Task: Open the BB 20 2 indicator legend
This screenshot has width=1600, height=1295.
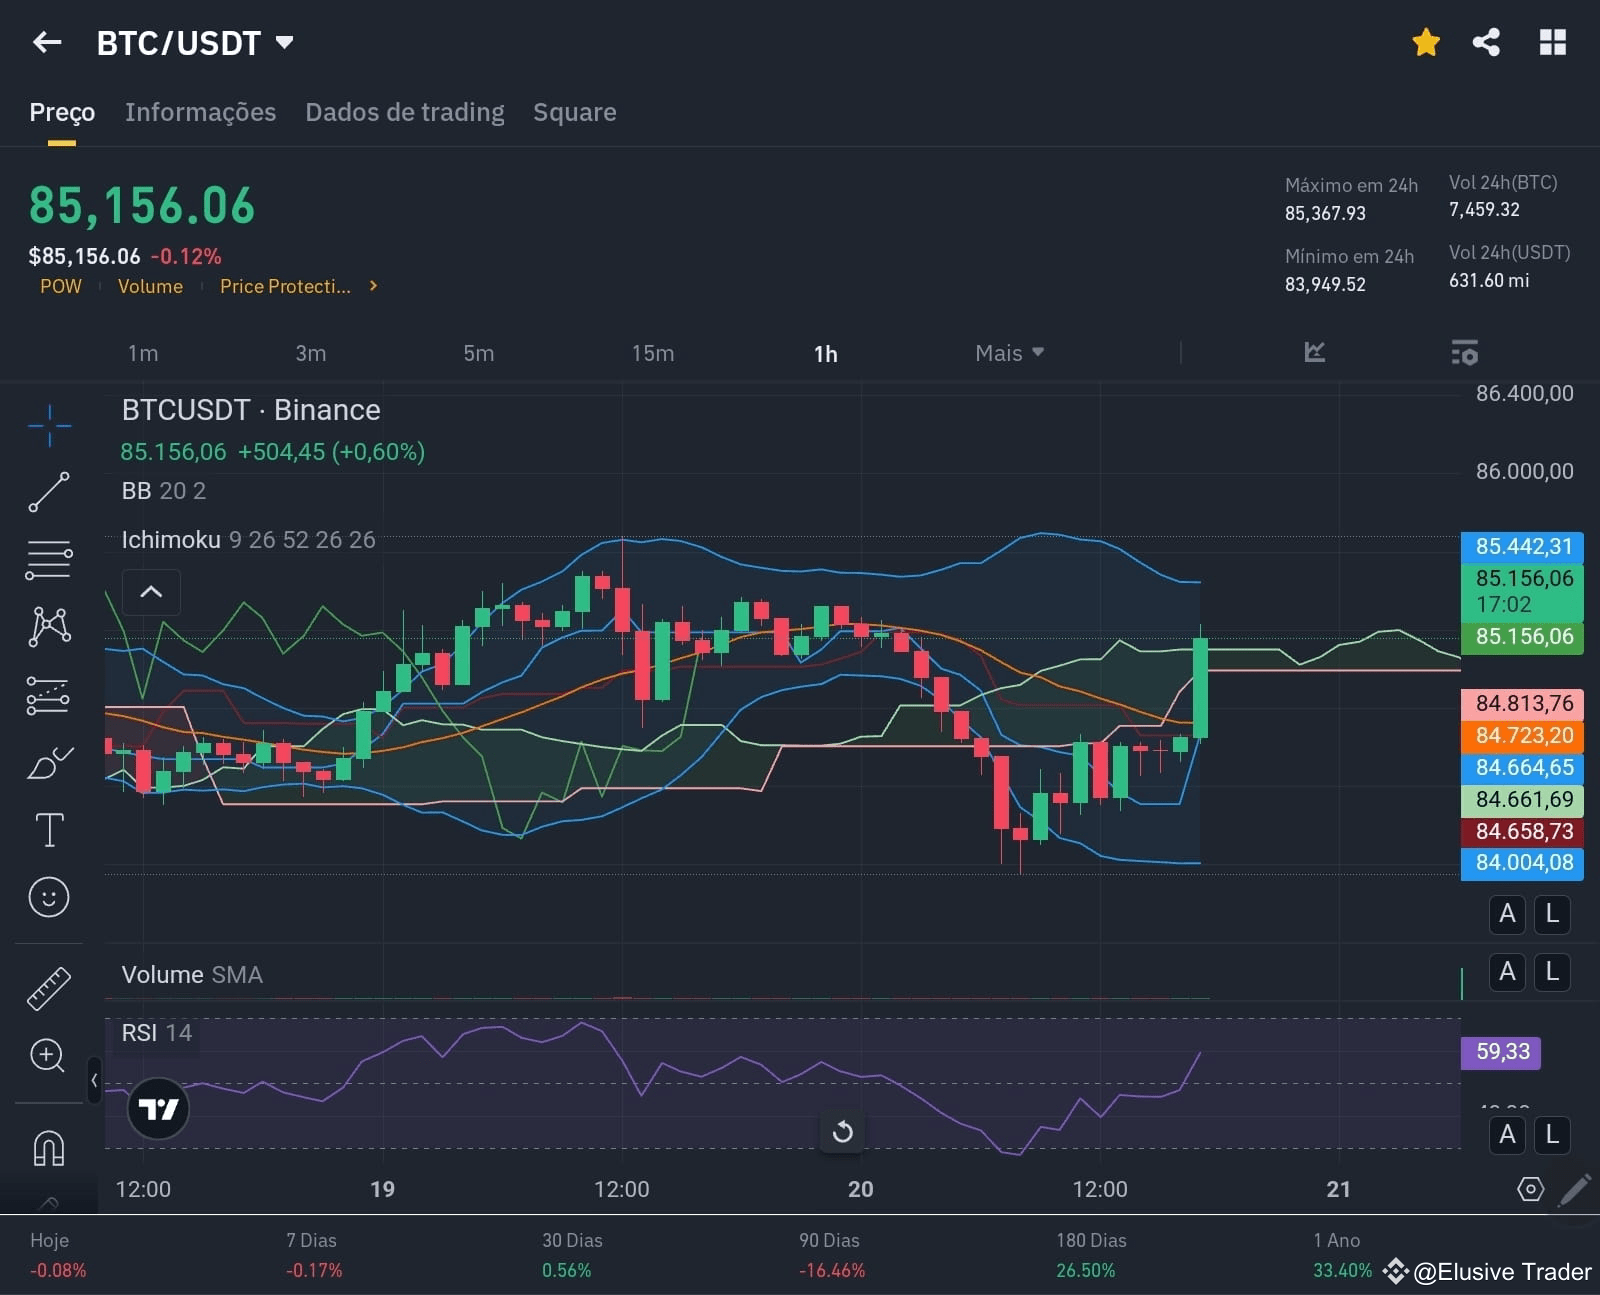Action: point(164,491)
